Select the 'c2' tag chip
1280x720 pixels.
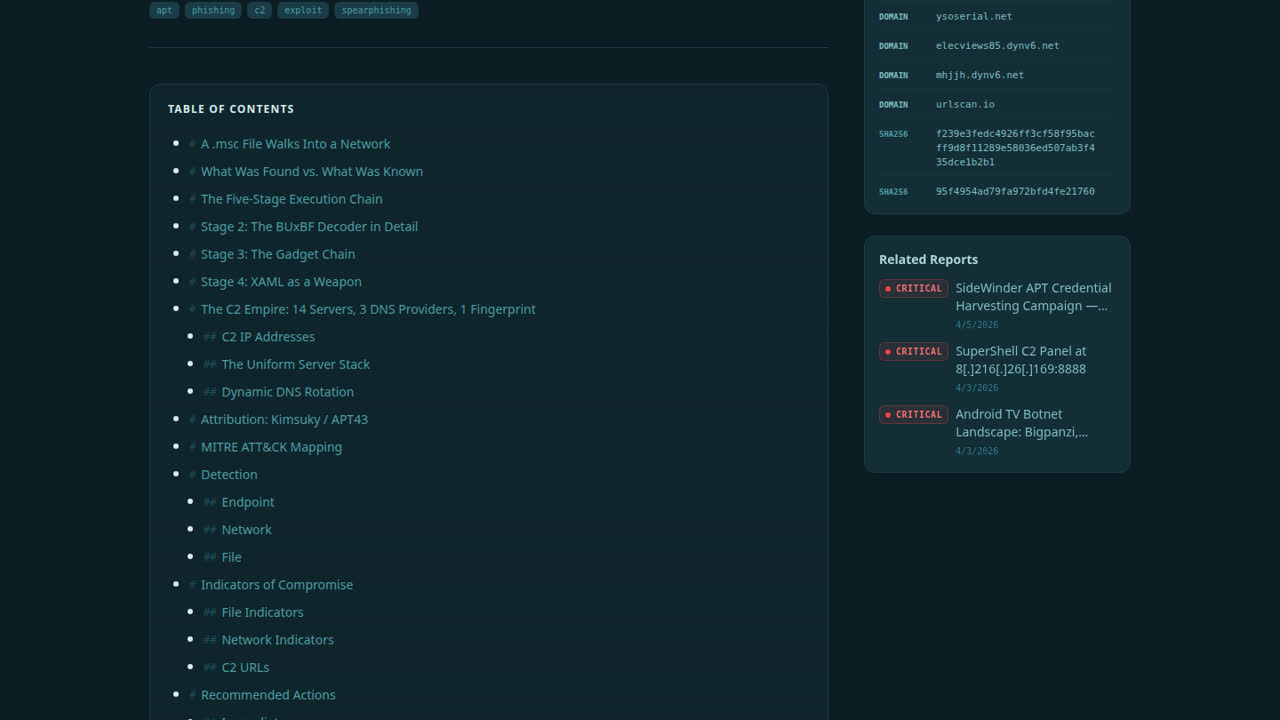260,10
